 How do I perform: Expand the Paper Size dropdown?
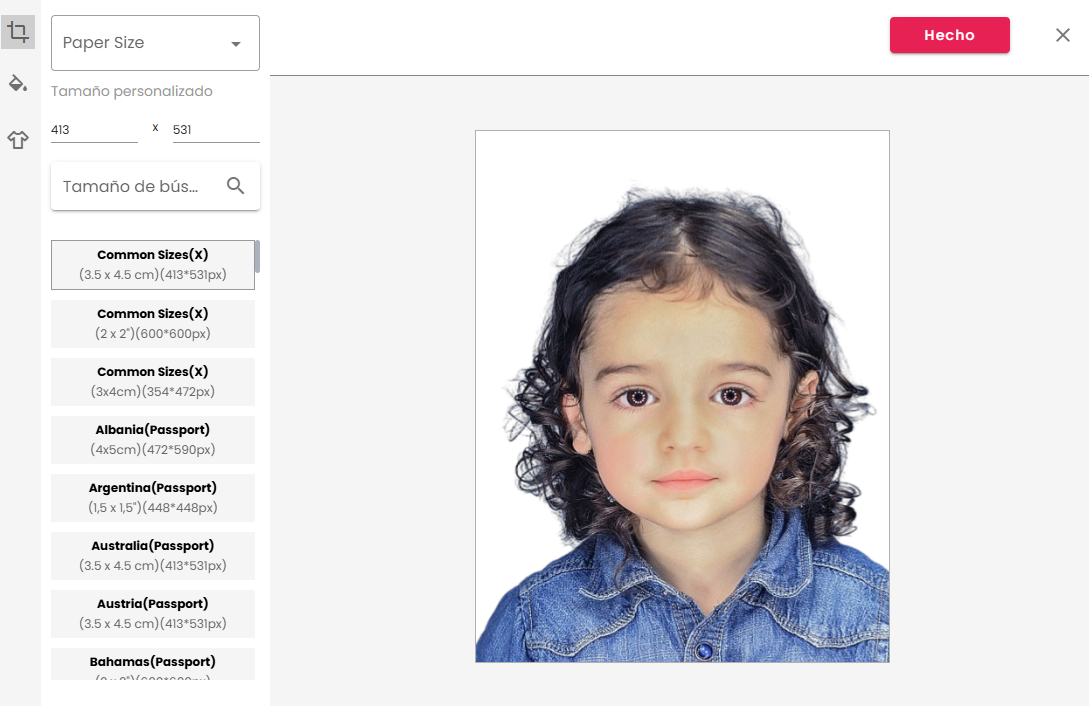(x=155, y=43)
